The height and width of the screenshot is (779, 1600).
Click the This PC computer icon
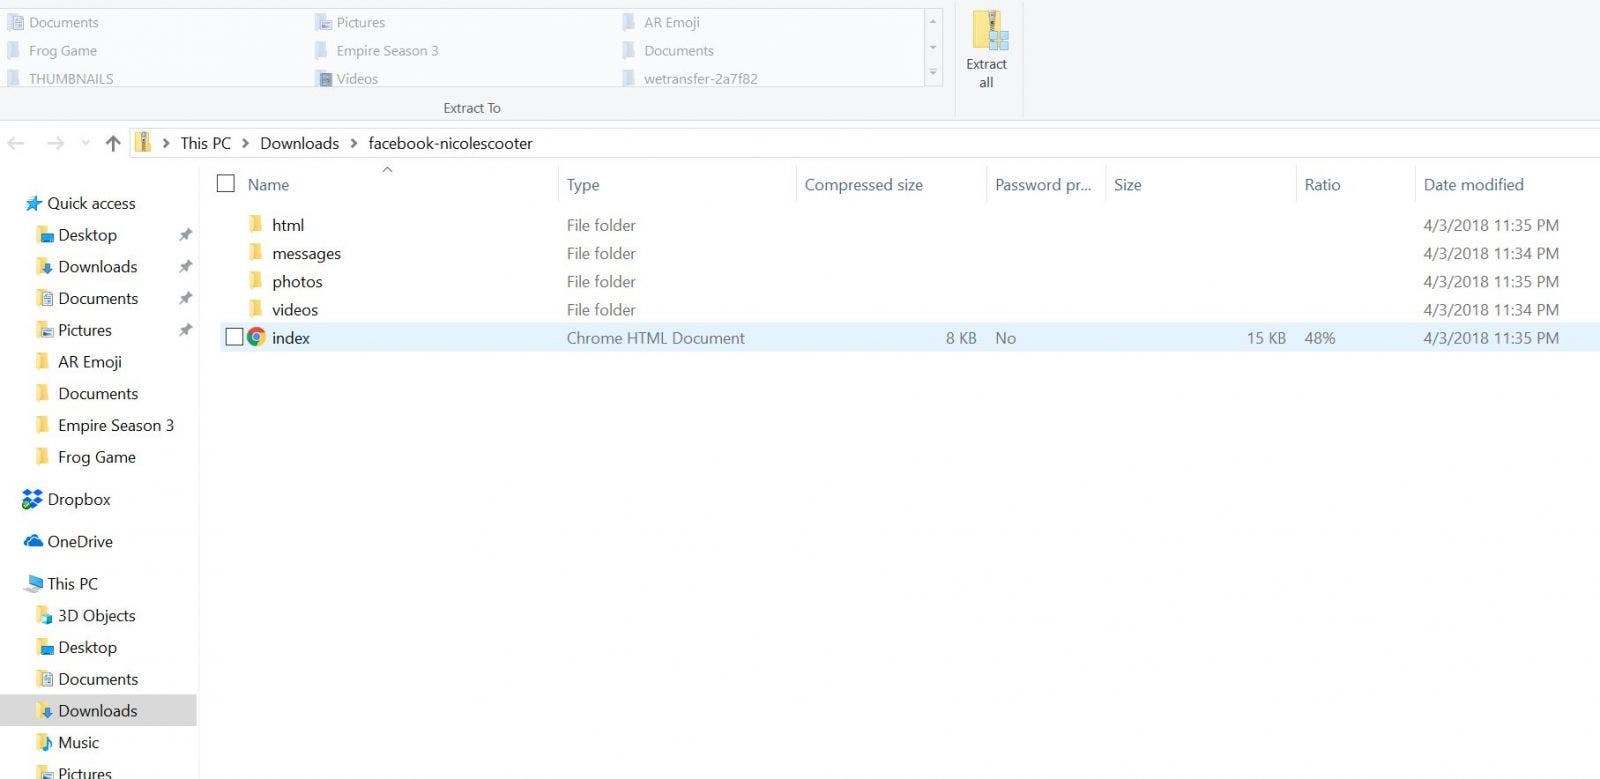pyautogui.click(x=34, y=583)
